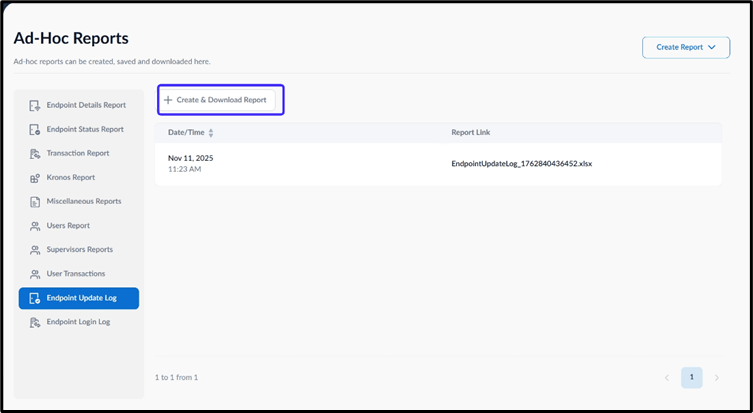Click the Users Report people icon
This screenshot has height=413, width=753.
(x=35, y=226)
